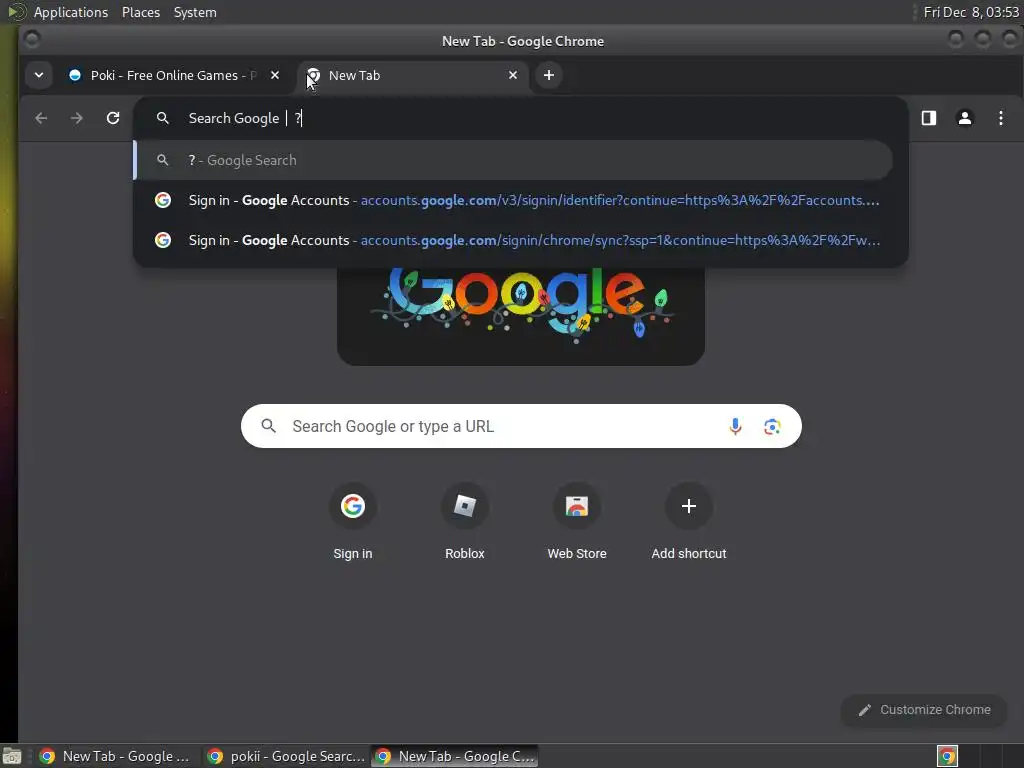Open Google Lens image search
The width and height of the screenshot is (1024, 768).
[x=772, y=426]
